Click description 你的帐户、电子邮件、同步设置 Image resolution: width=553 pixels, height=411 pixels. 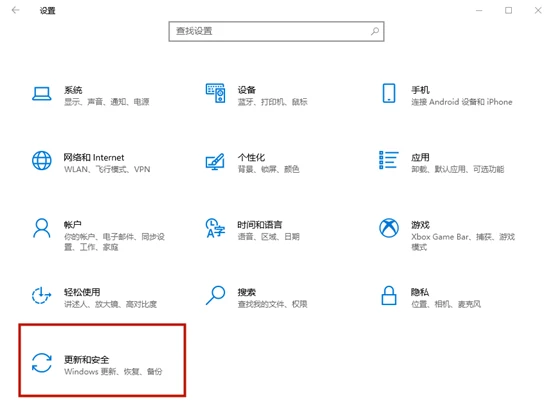(x=114, y=242)
